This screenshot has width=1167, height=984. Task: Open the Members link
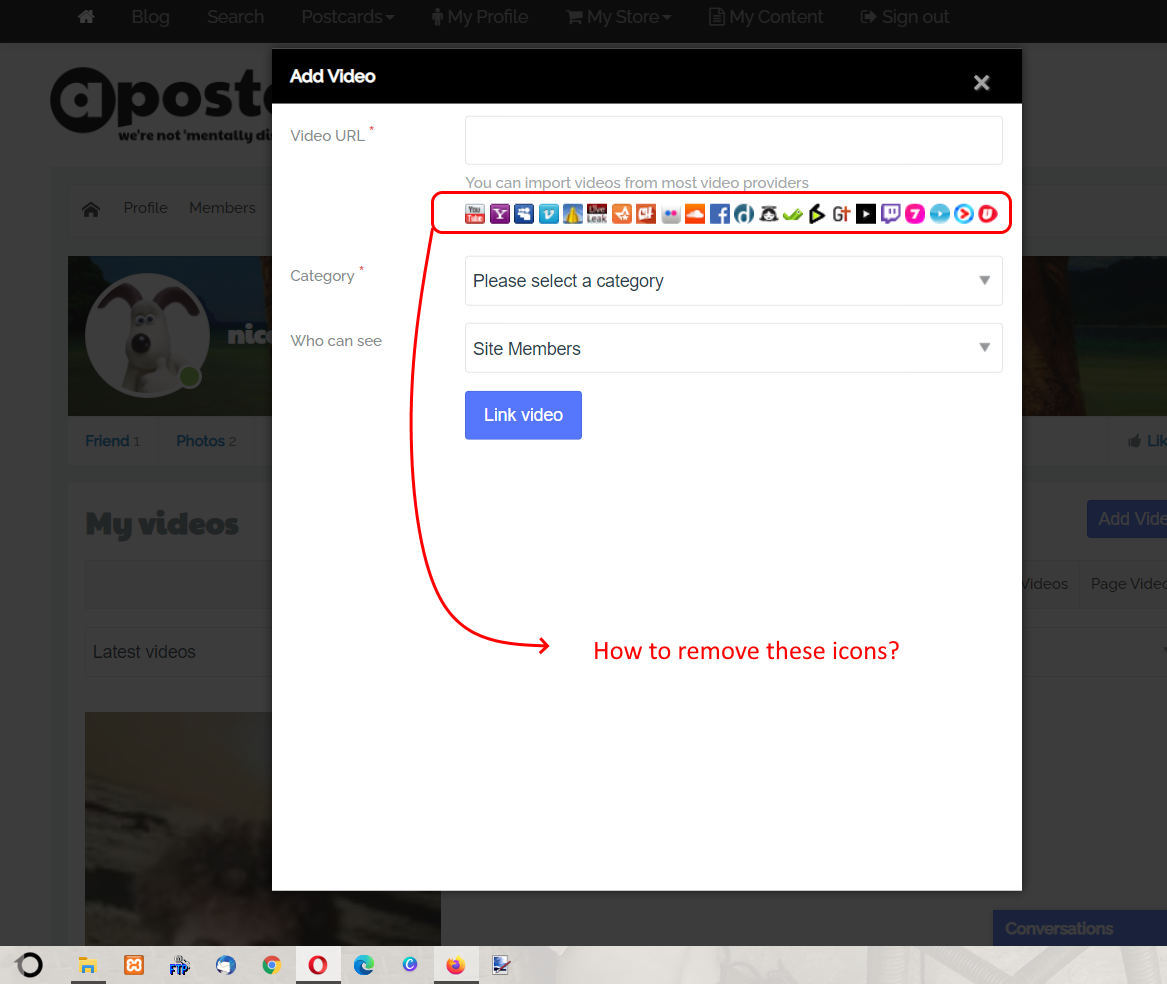click(x=222, y=208)
